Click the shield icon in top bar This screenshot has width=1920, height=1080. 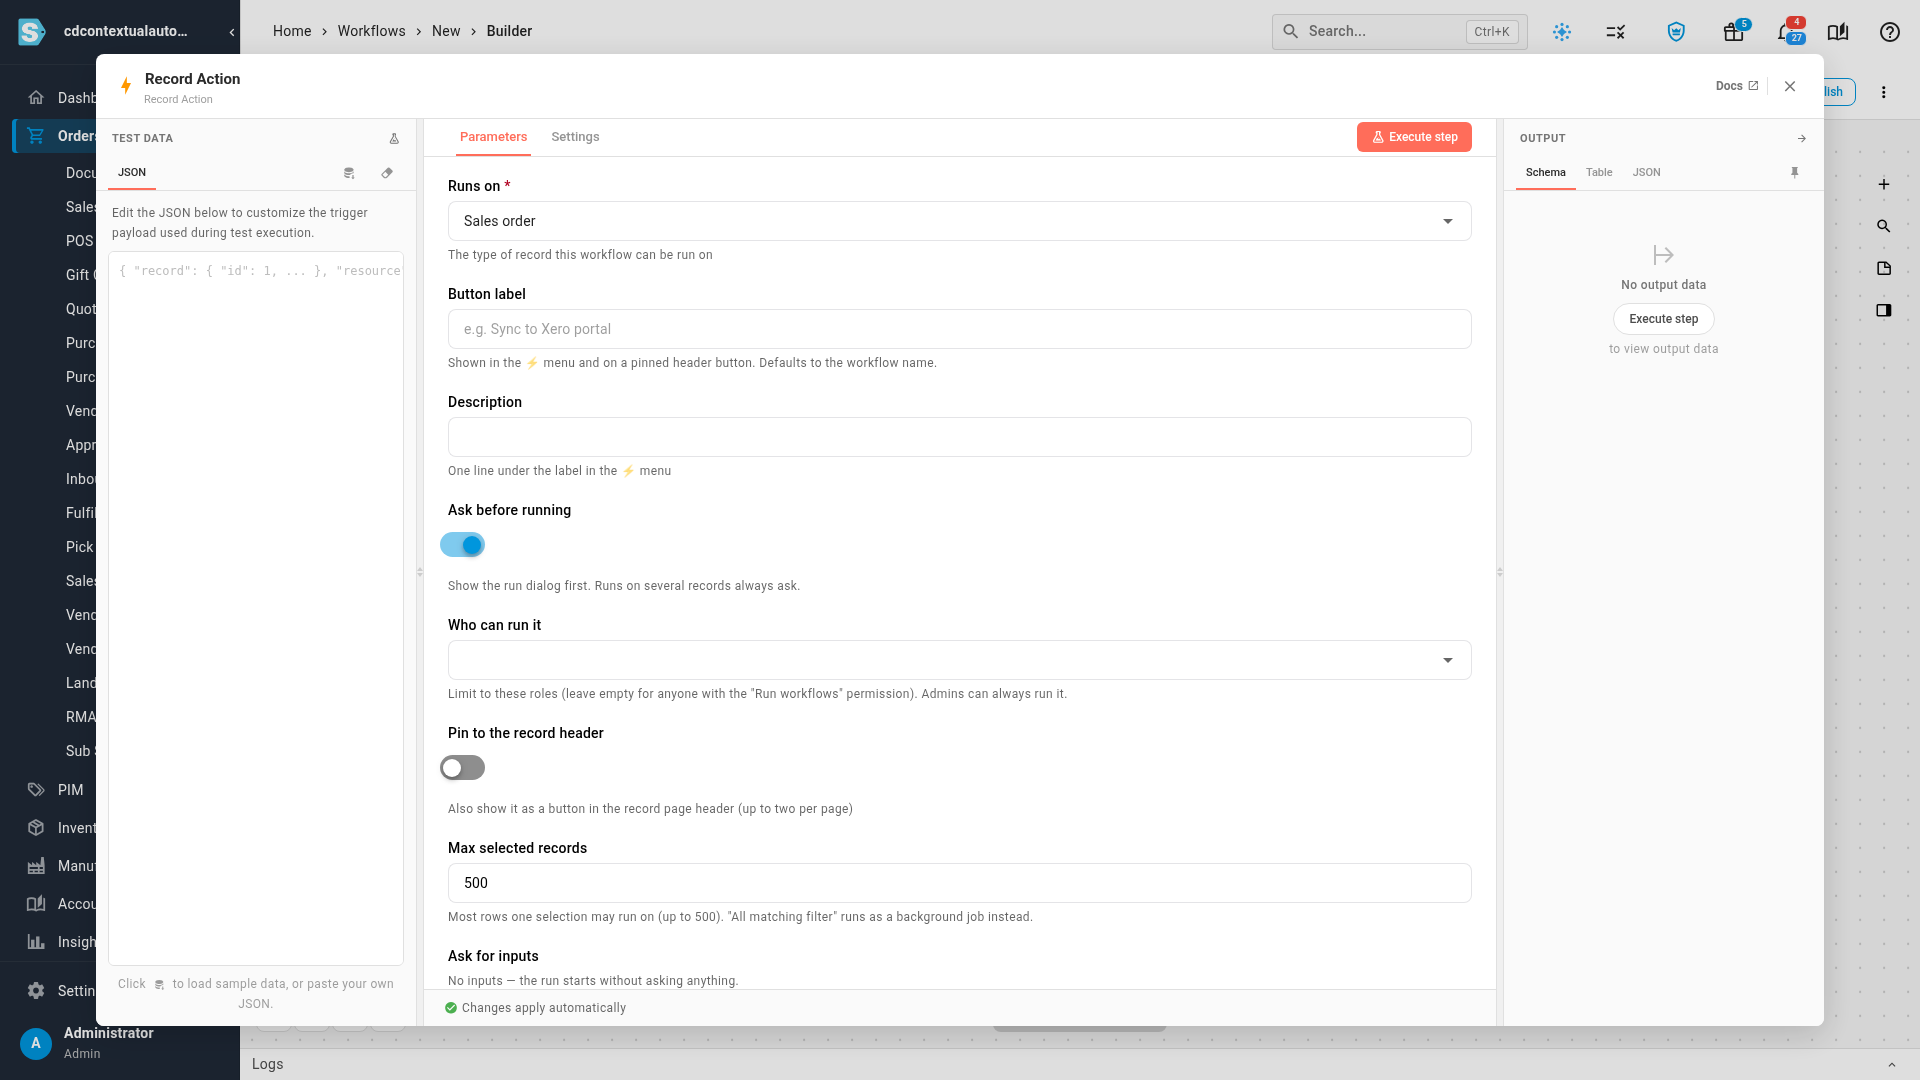pos(1677,32)
